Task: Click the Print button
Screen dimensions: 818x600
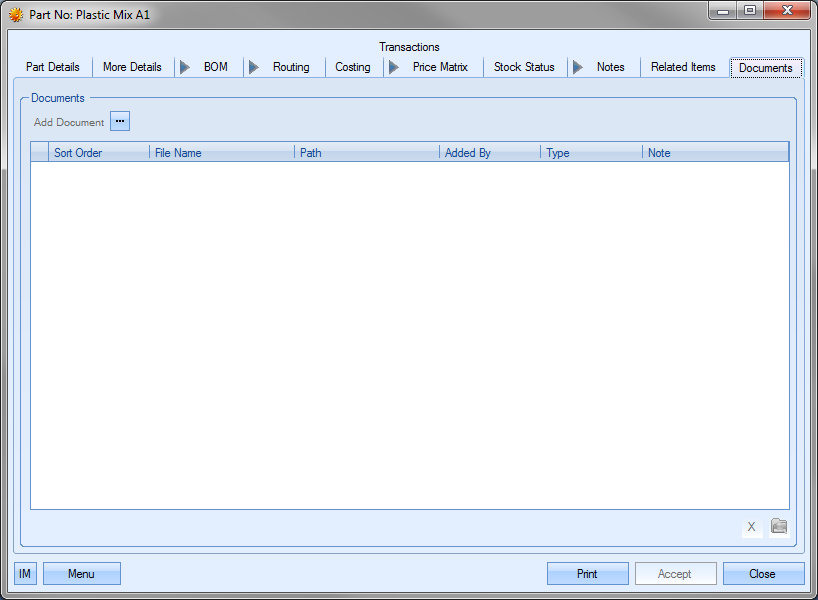Action: point(587,574)
